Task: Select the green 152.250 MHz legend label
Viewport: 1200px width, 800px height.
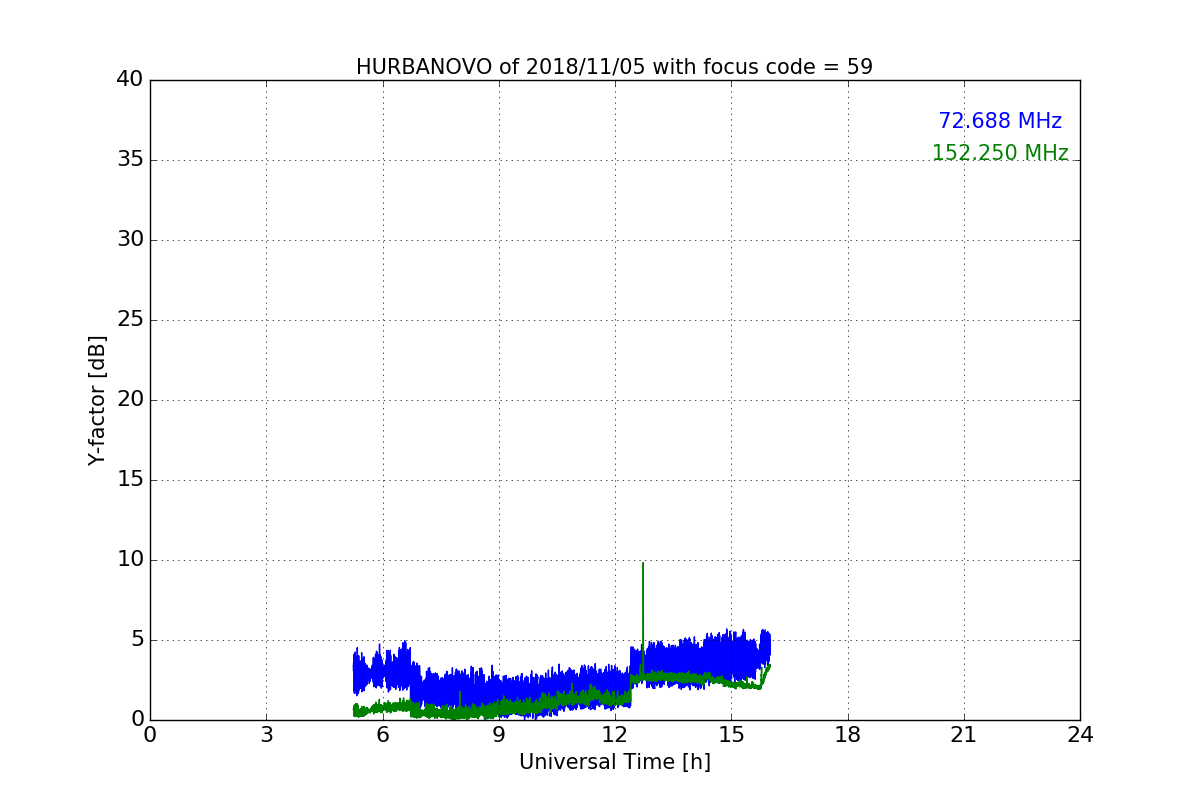Action: [x=1000, y=153]
